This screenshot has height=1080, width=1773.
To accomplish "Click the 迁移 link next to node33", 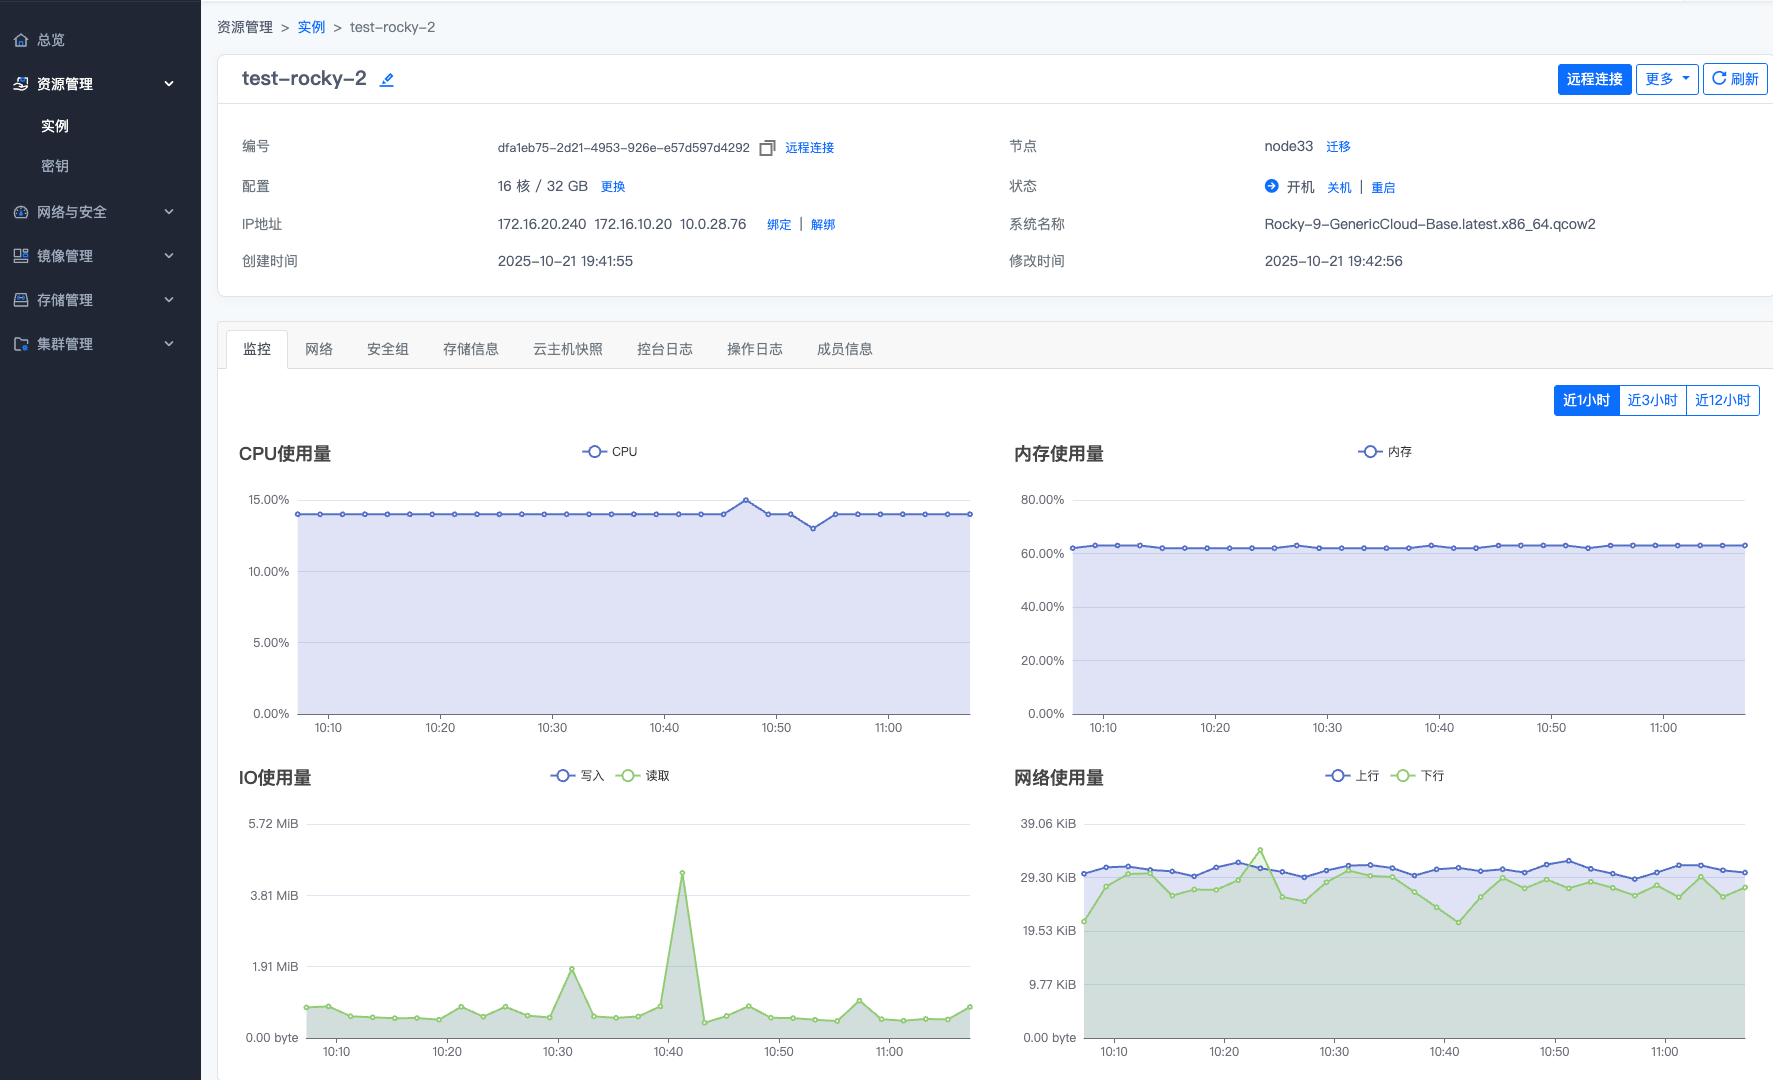I will point(1338,147).
